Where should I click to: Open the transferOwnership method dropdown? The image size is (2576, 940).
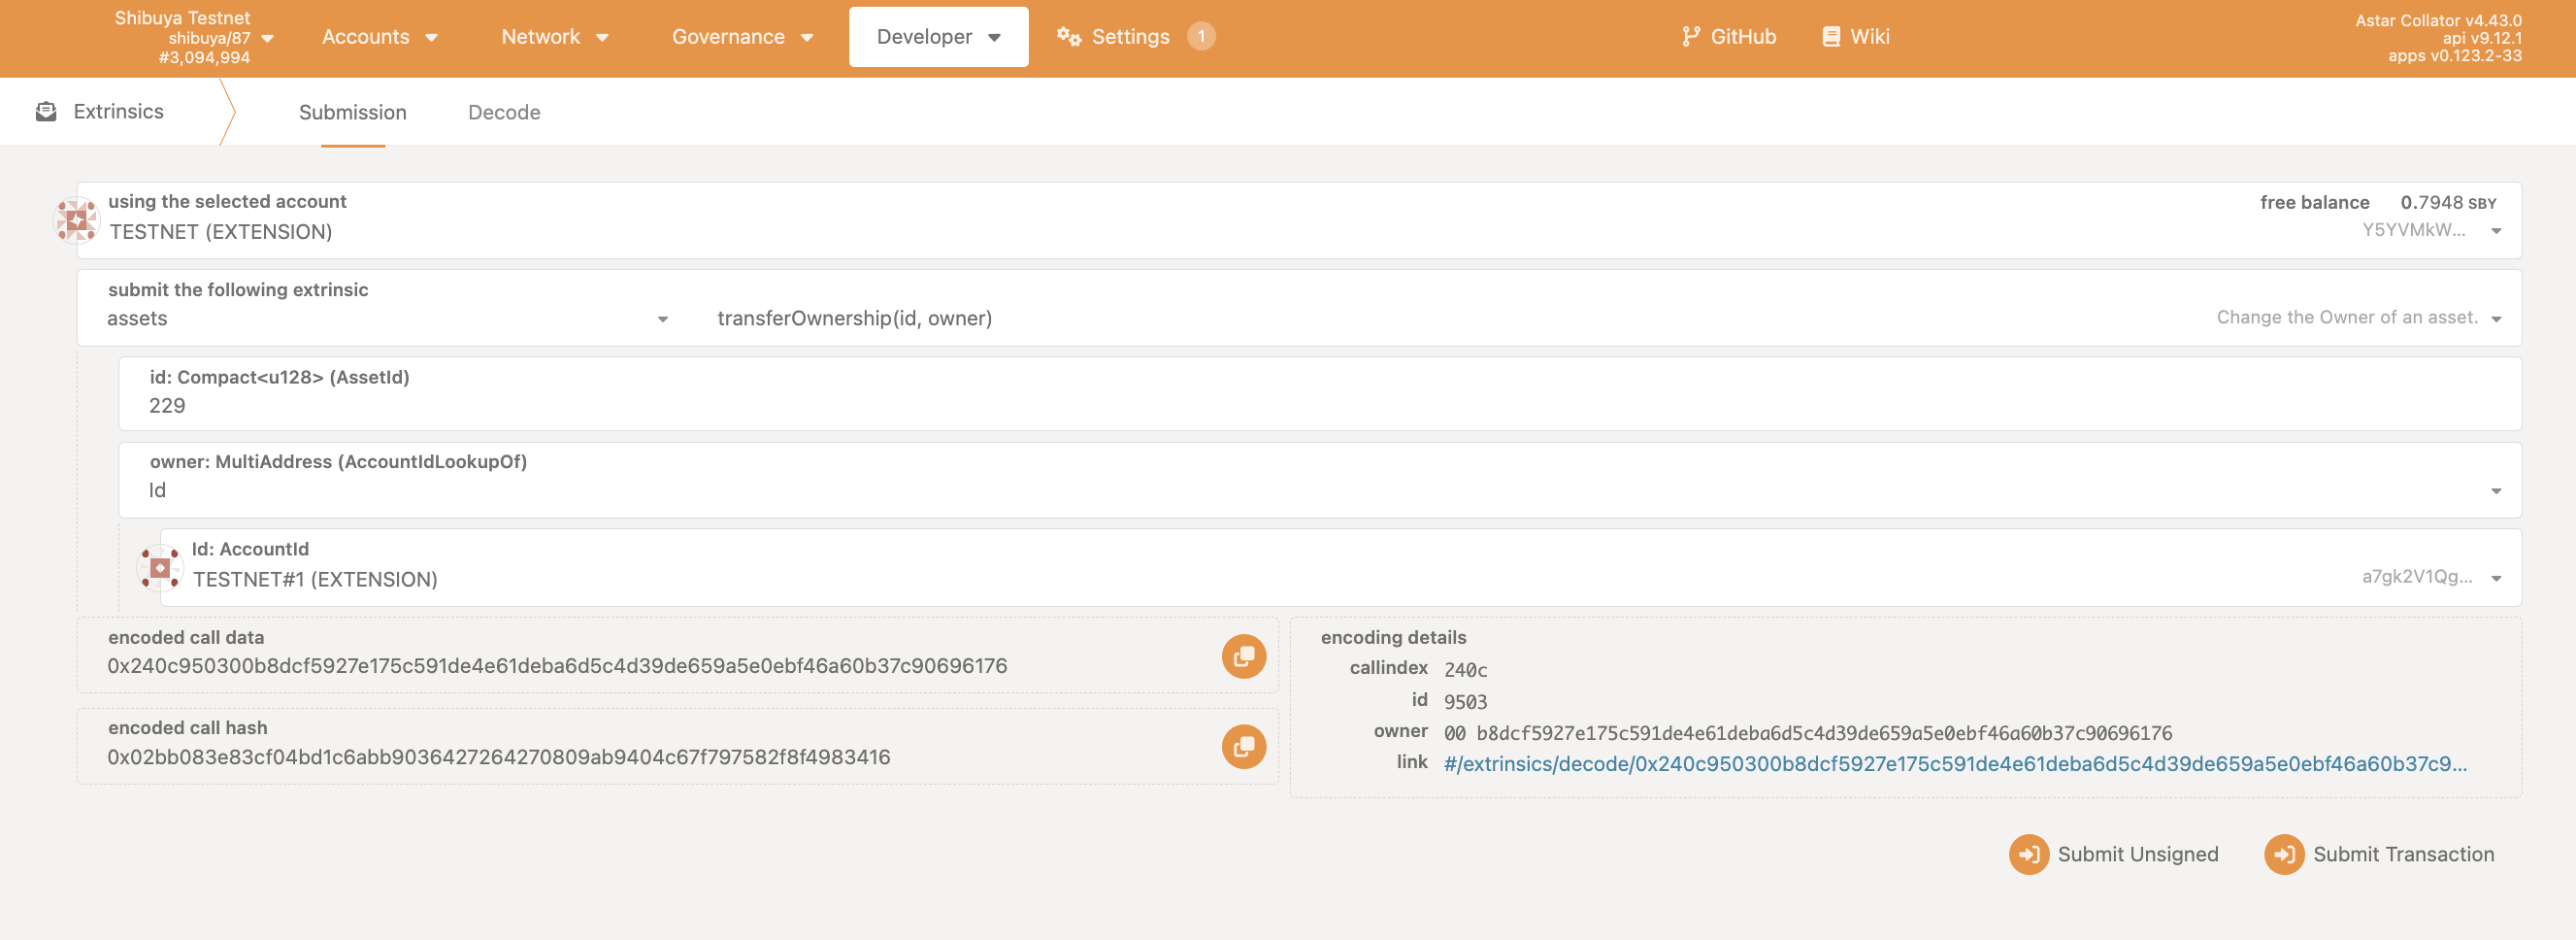[2496, 319]
